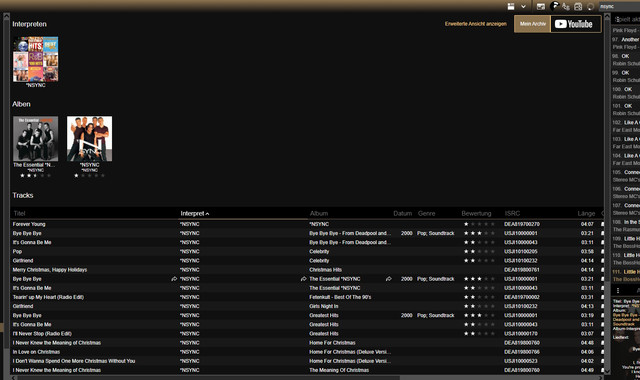Sort tracks by the Datum column header
Viewport: 640px width, 380px height.
pyautogui.click(x=402, y=213)
